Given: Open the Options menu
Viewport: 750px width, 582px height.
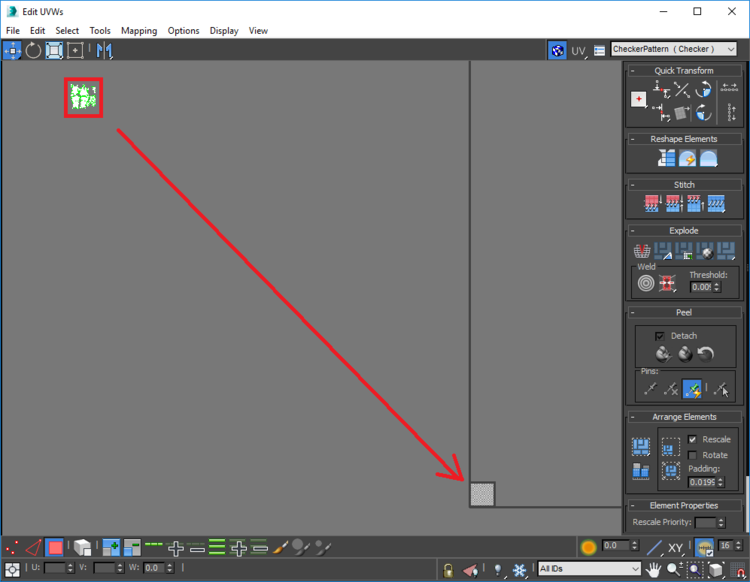Looking at the screenshot, I should 183,31.
